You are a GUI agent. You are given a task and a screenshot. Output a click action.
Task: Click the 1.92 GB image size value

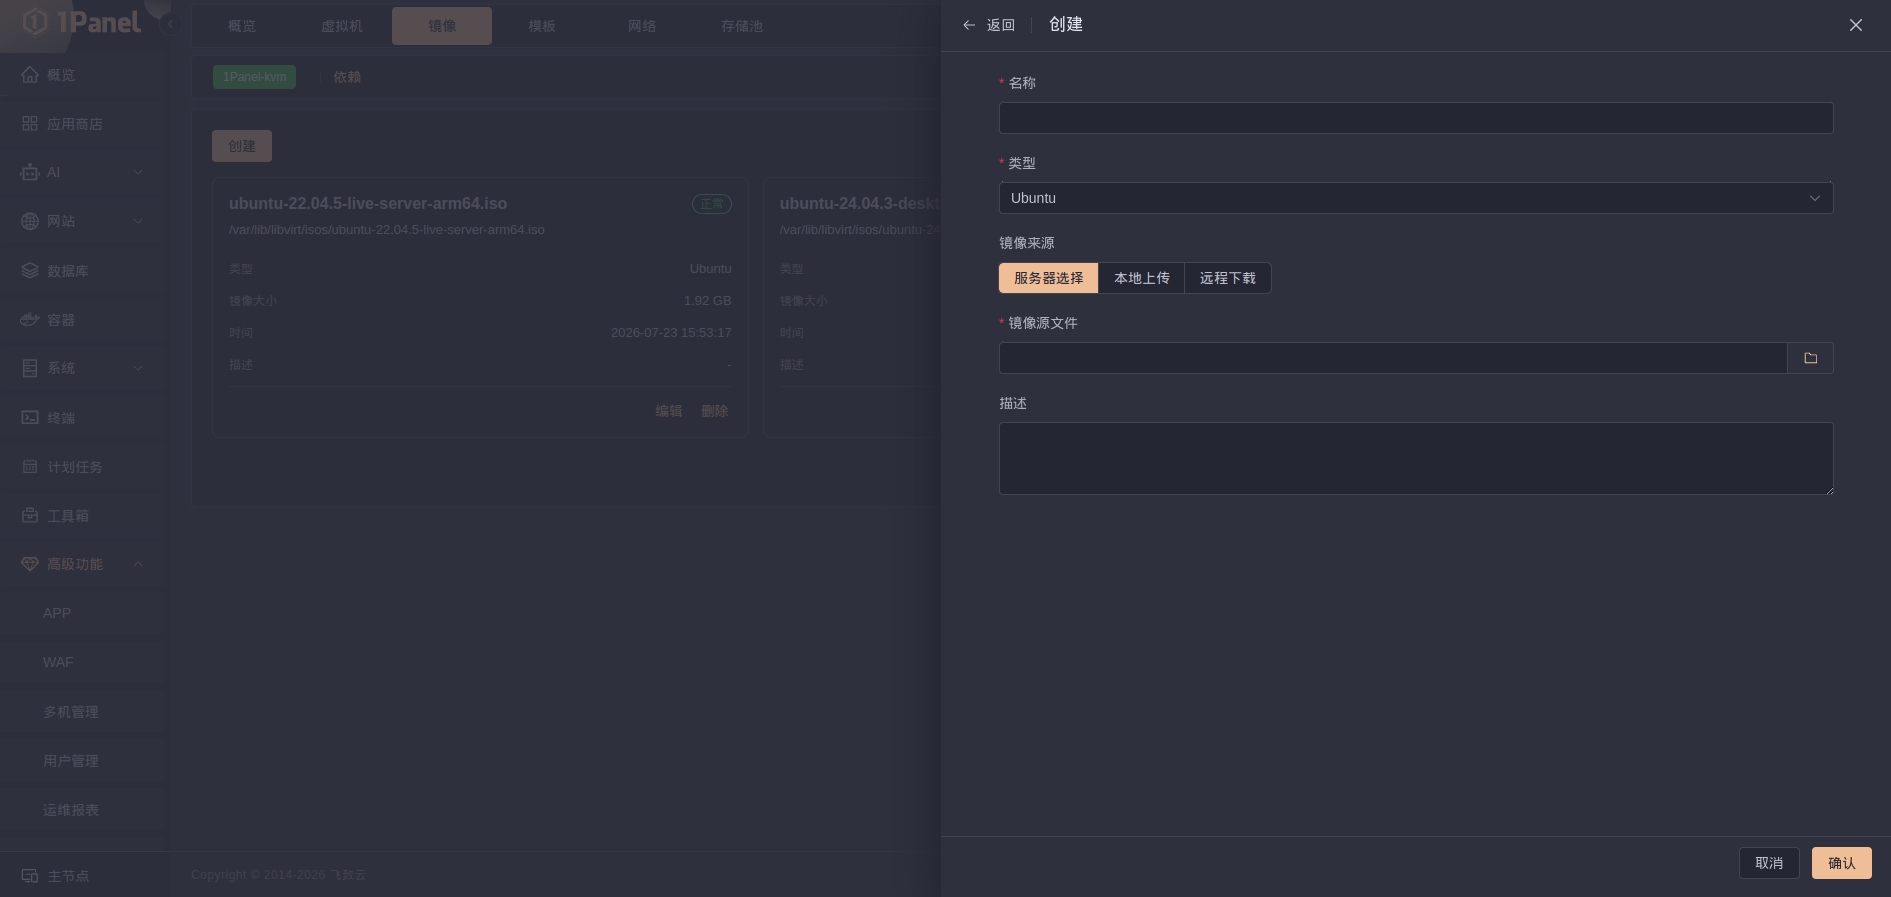coord(708,301)
